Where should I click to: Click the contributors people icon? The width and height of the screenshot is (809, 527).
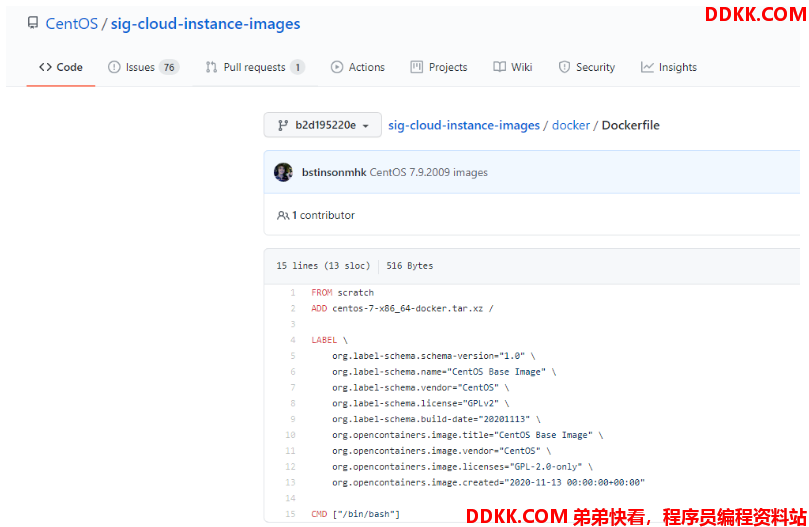tap(283, 215)
